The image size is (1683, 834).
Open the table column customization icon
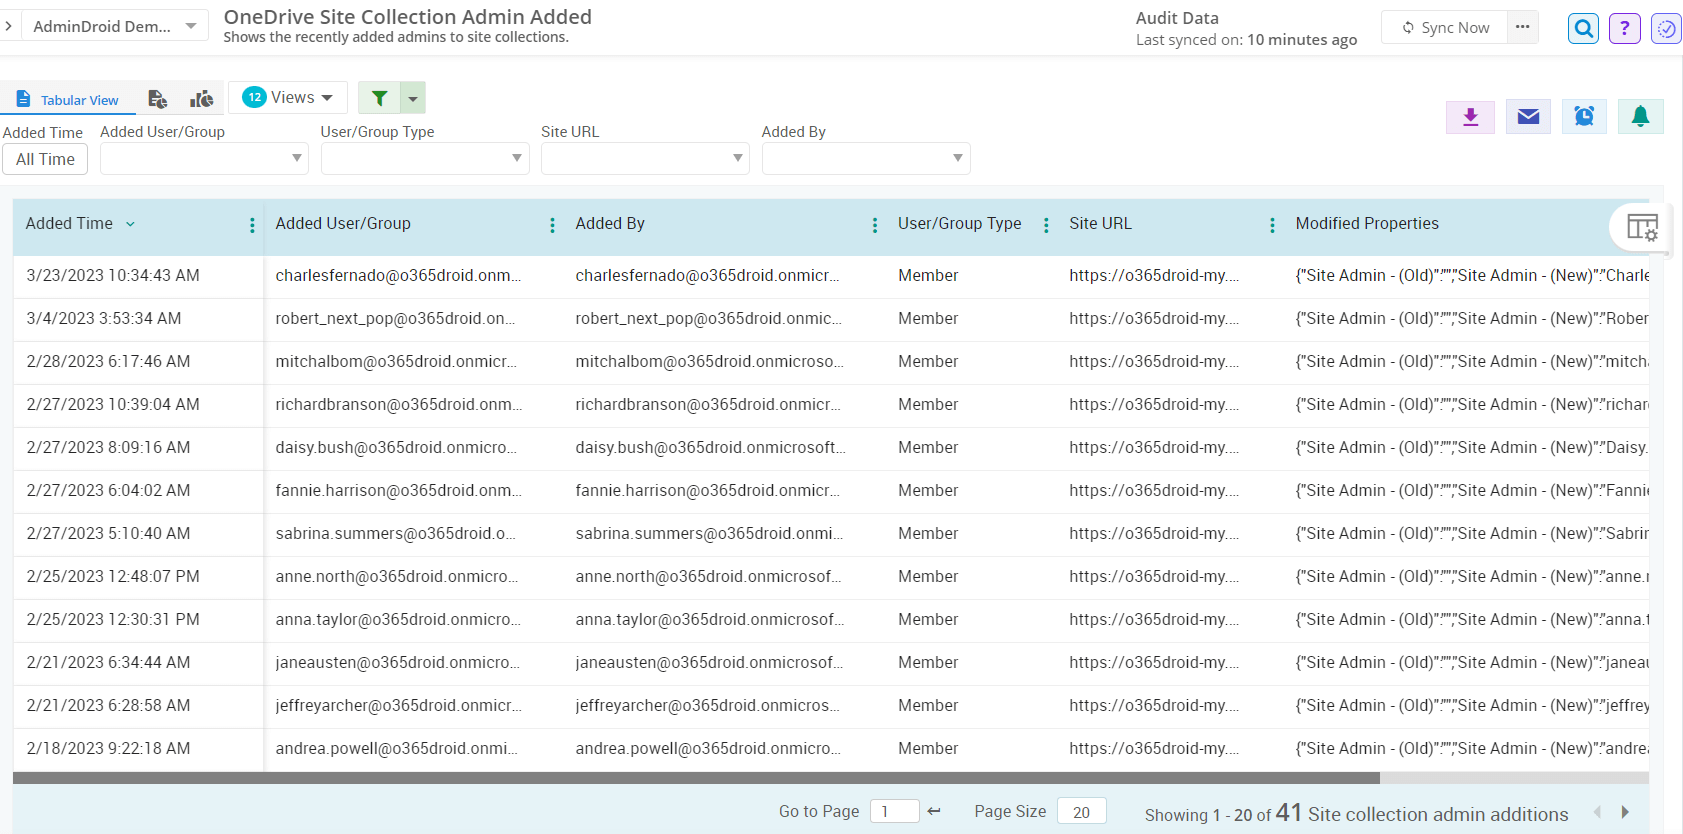tap(1641, 227)
